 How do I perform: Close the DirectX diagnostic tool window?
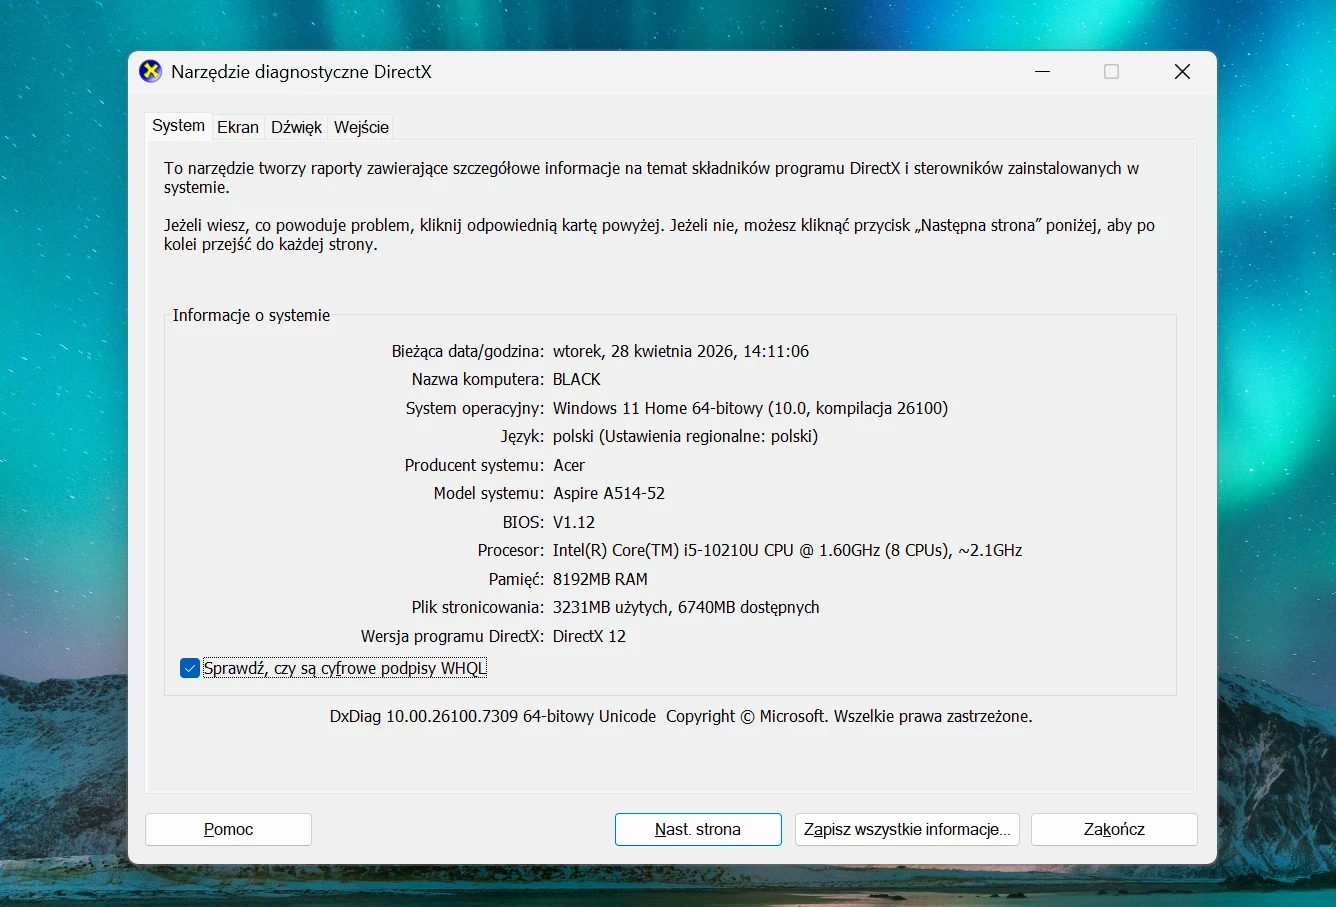pyautogui.click(x=1182, y=72)
